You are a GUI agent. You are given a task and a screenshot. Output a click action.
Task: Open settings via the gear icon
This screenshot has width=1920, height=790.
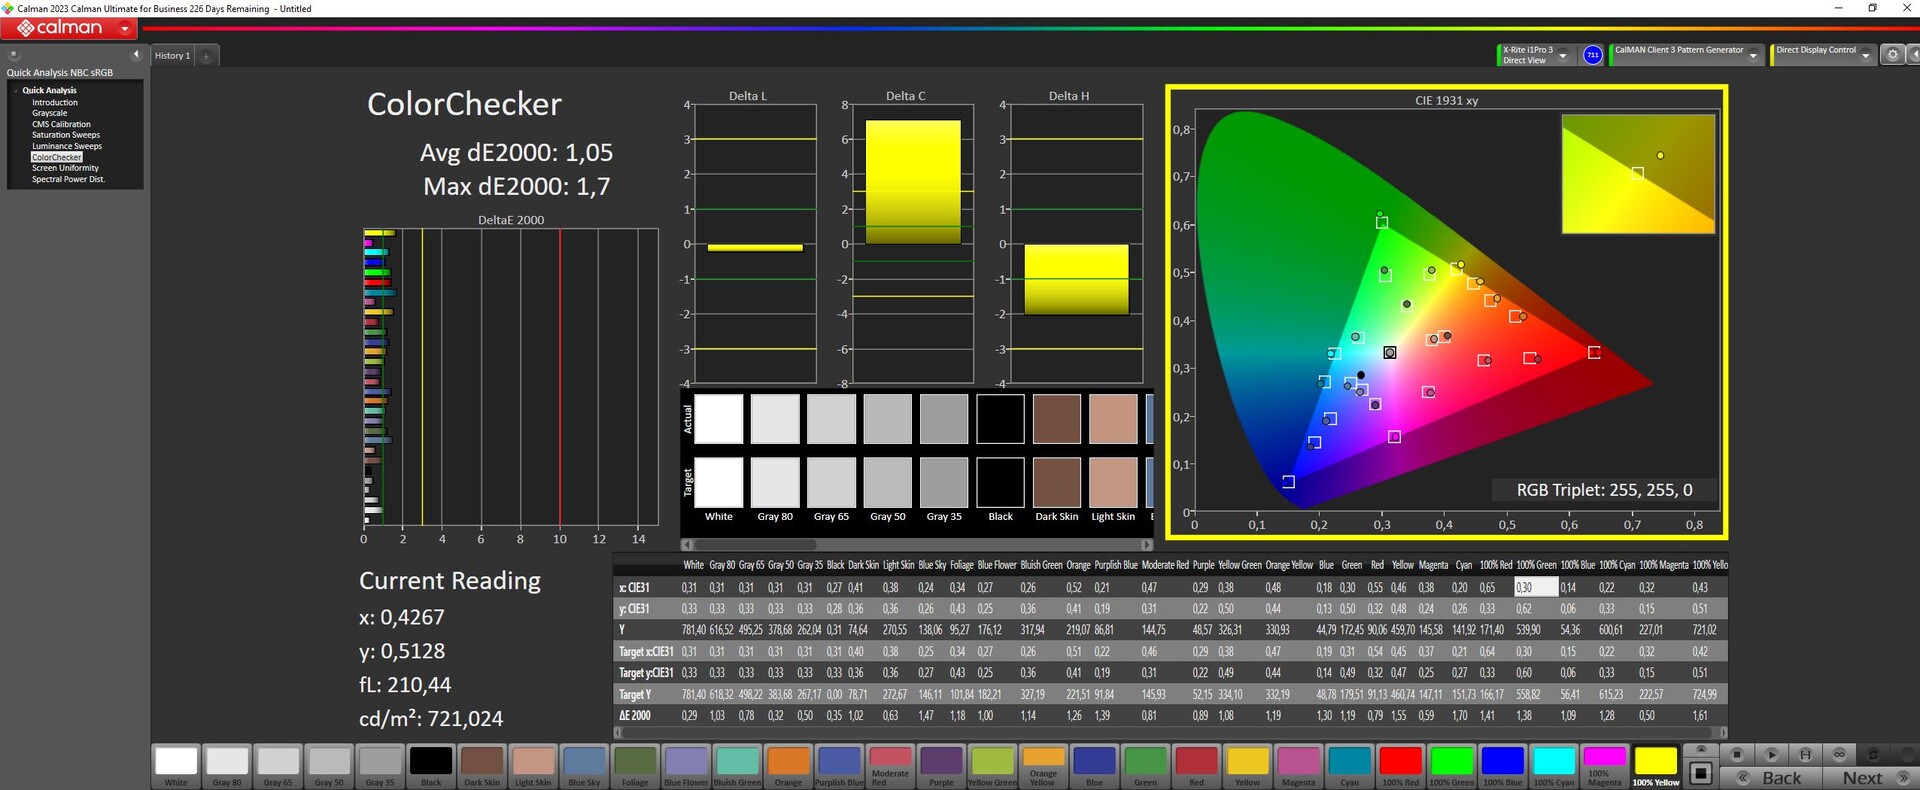pyautogui.click(x=1892, y=55)
